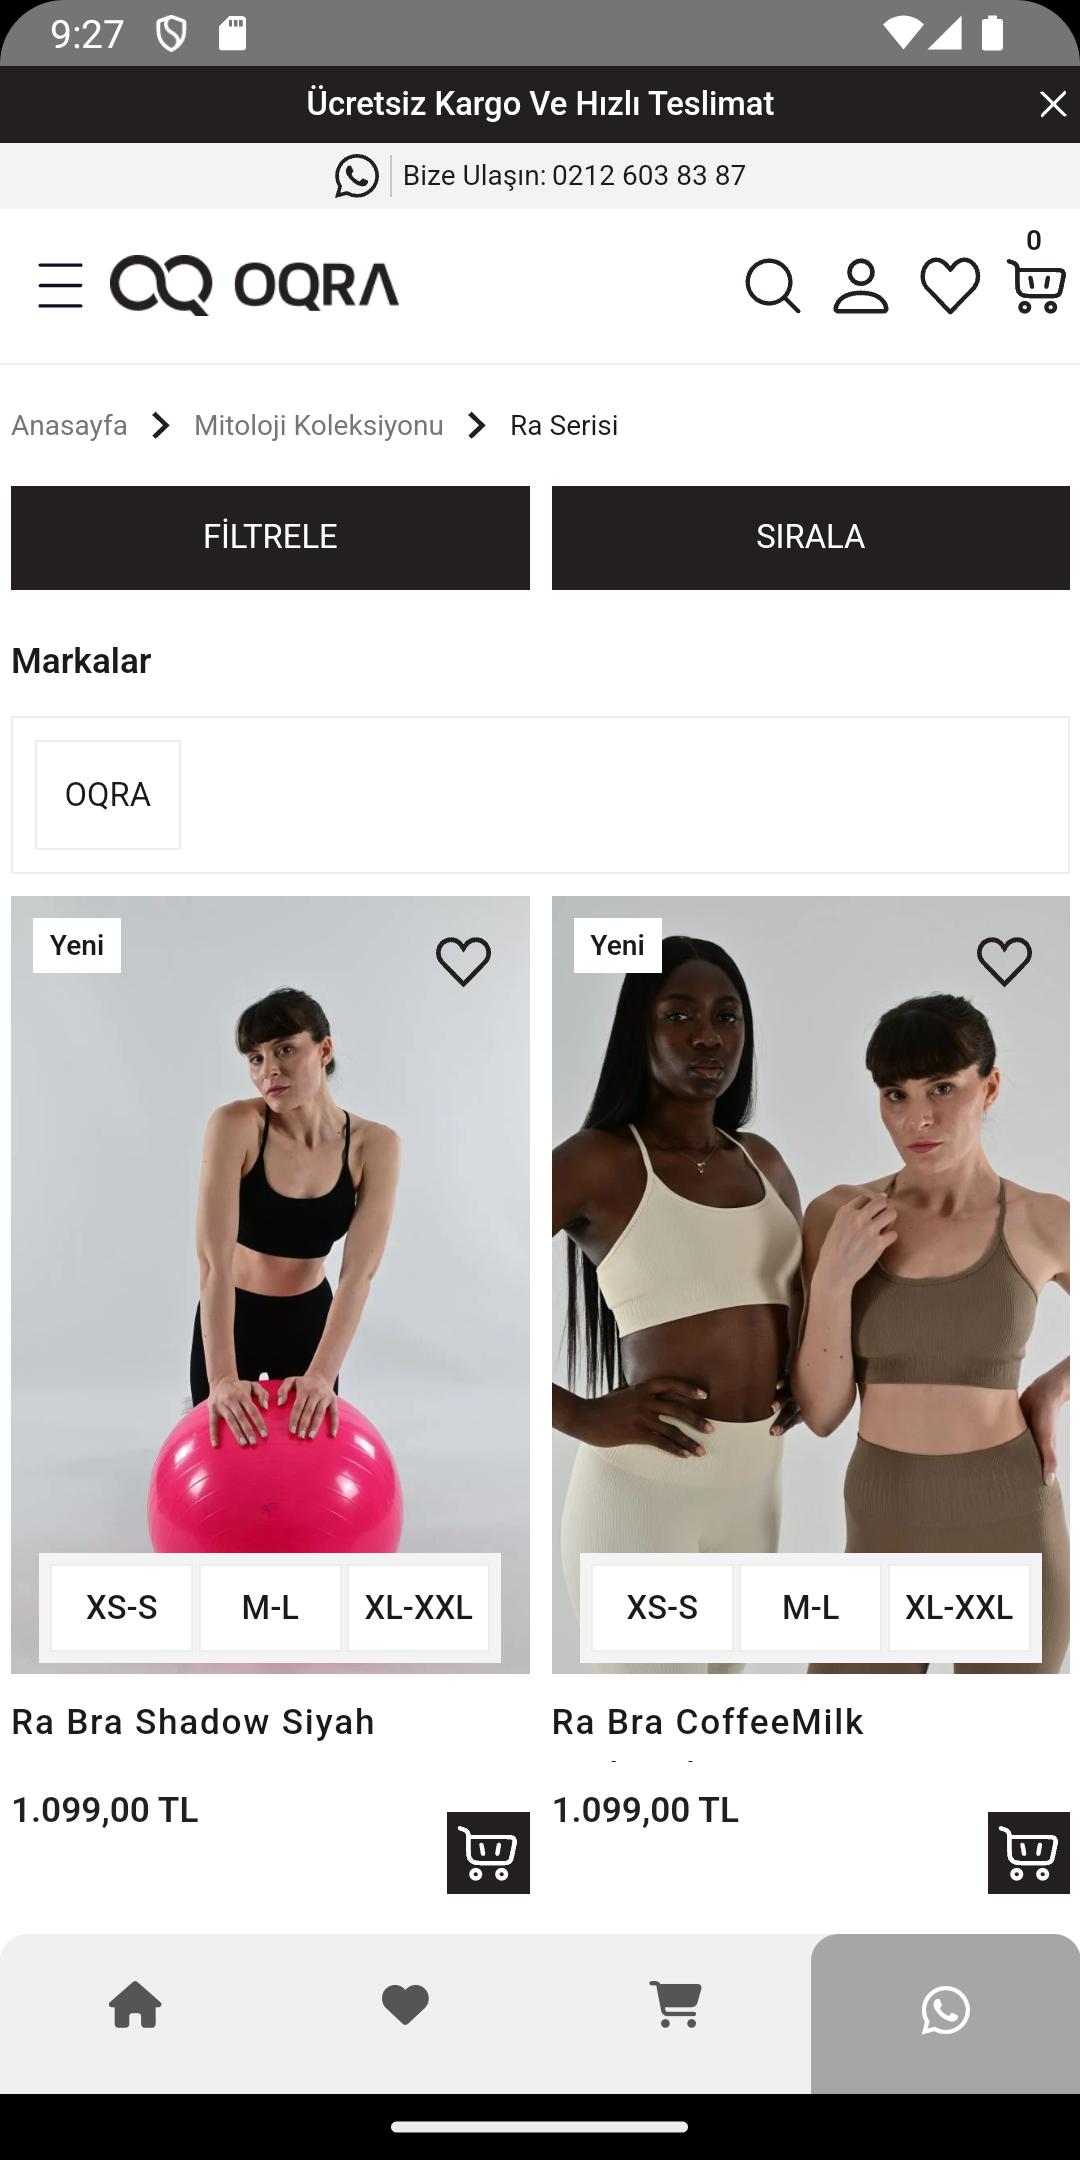
Task: Favorite the Ra Bra CoffeeMilk product
Action: [x=1005, y=961]
